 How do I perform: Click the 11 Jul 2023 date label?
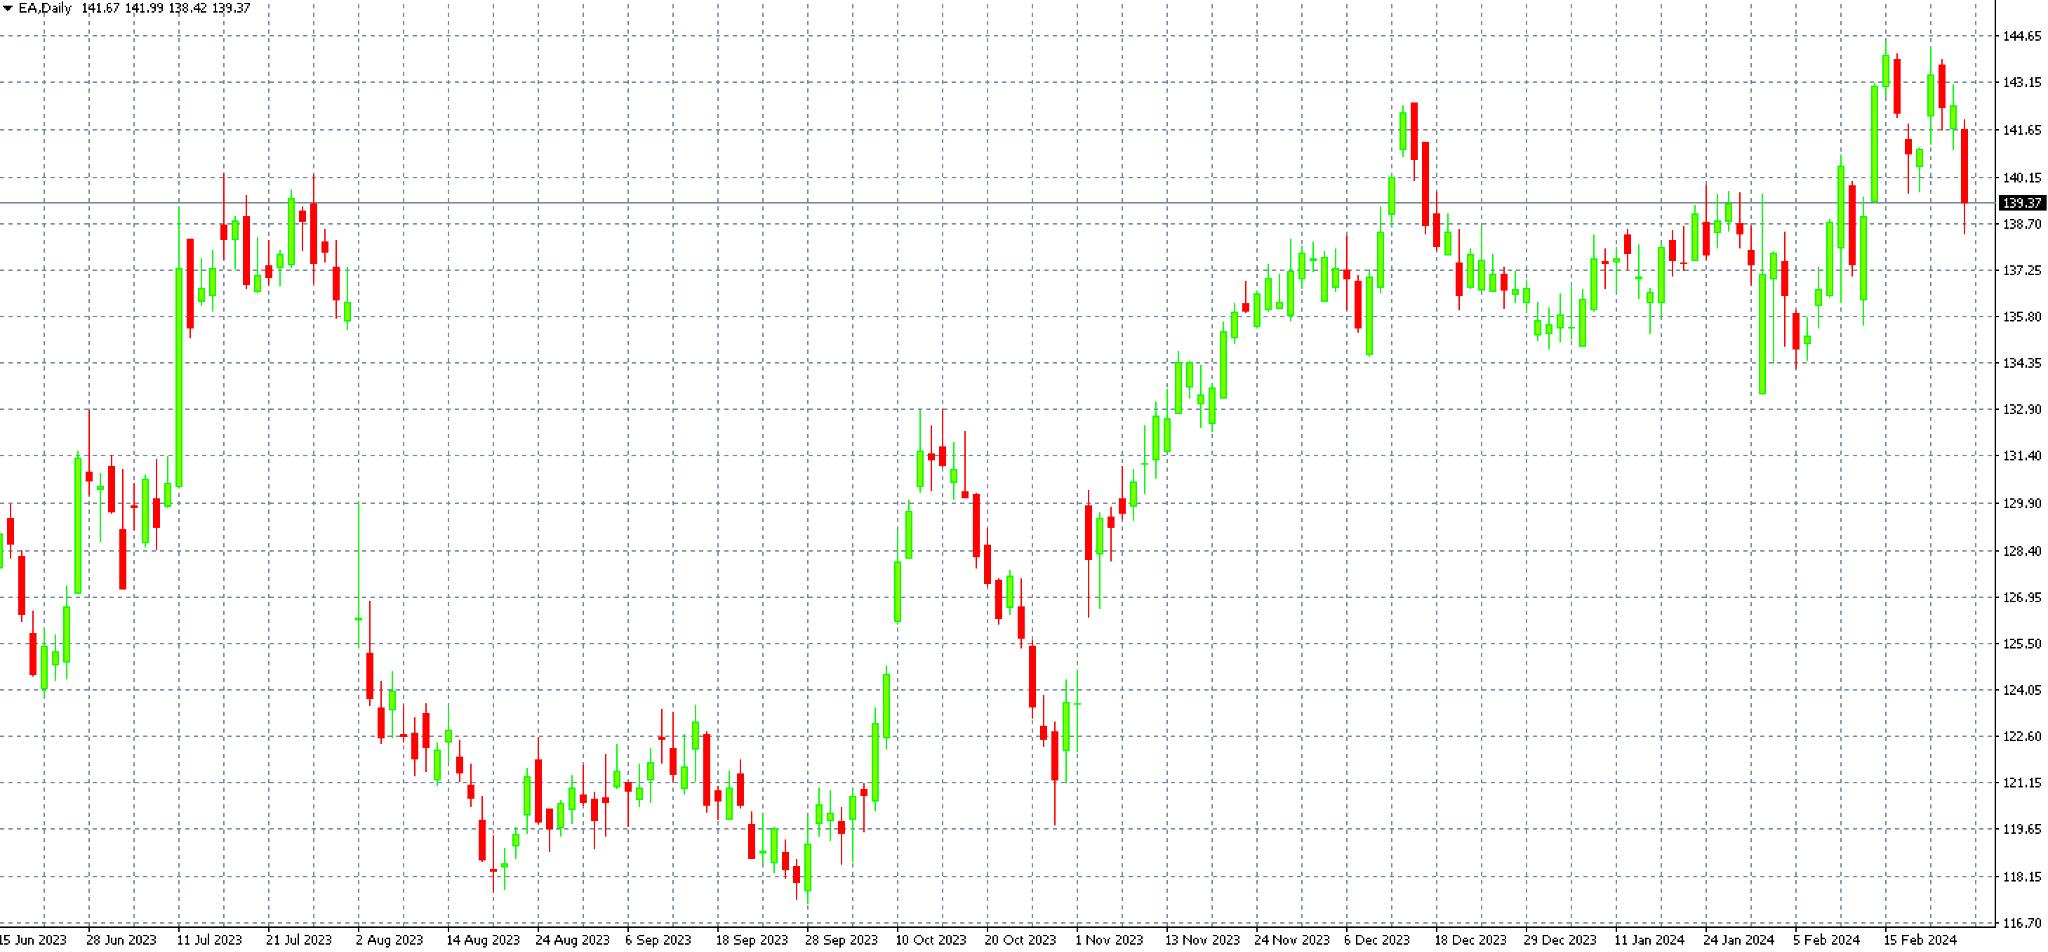click(209, 940)
